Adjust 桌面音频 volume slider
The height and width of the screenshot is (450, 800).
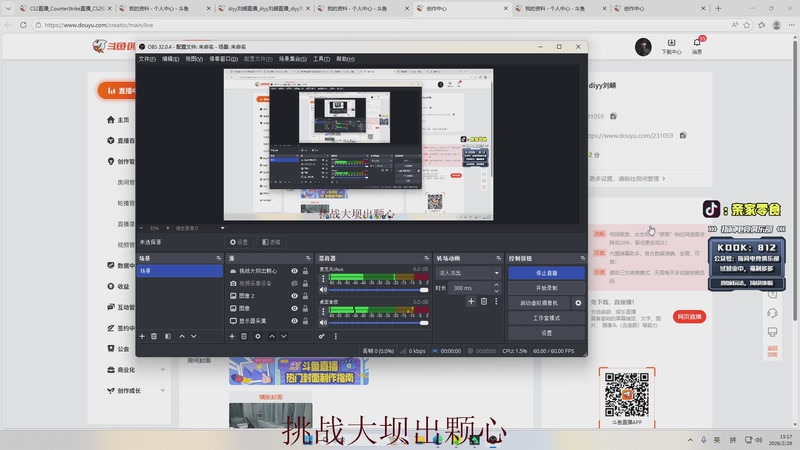coord(378,322)
